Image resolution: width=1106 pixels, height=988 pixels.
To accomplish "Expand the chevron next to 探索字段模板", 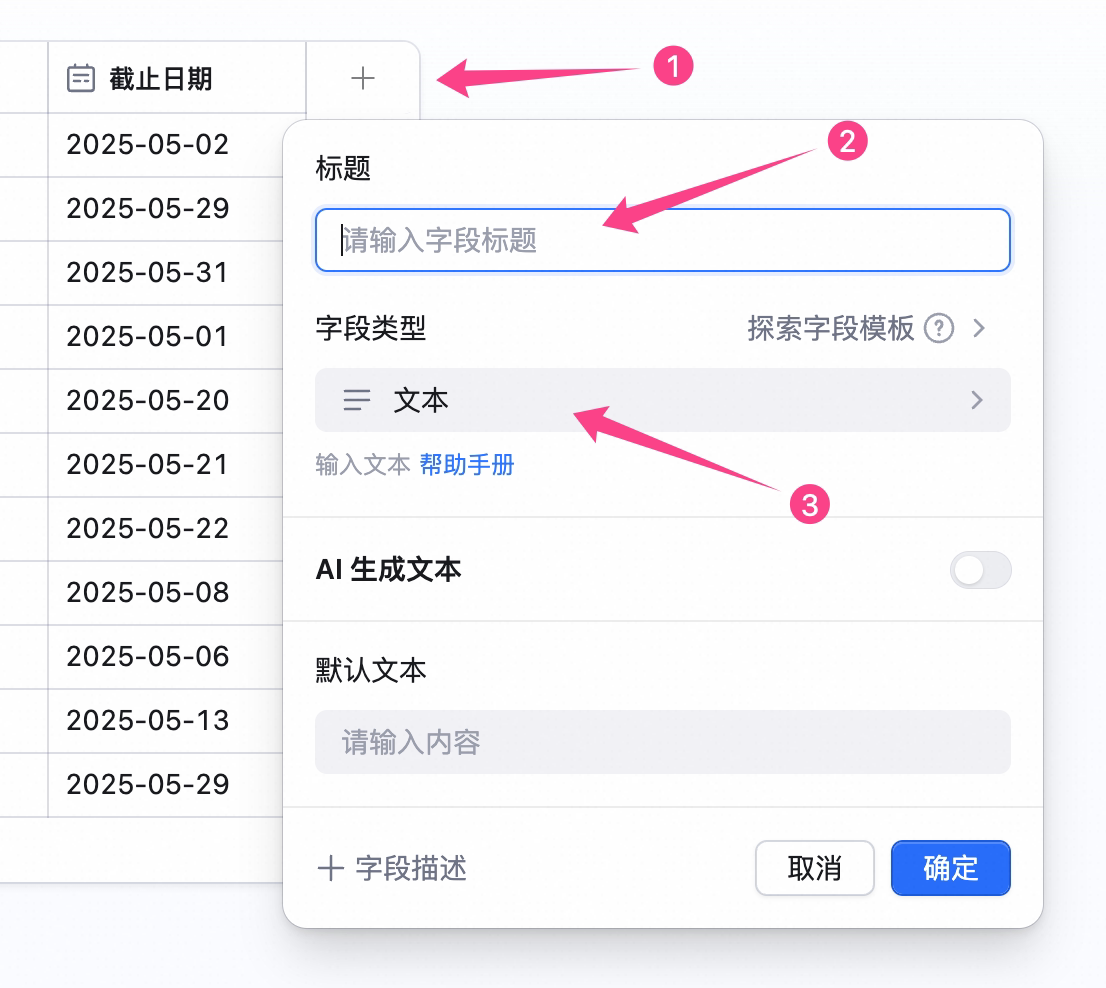I will [x=979, y=329].
